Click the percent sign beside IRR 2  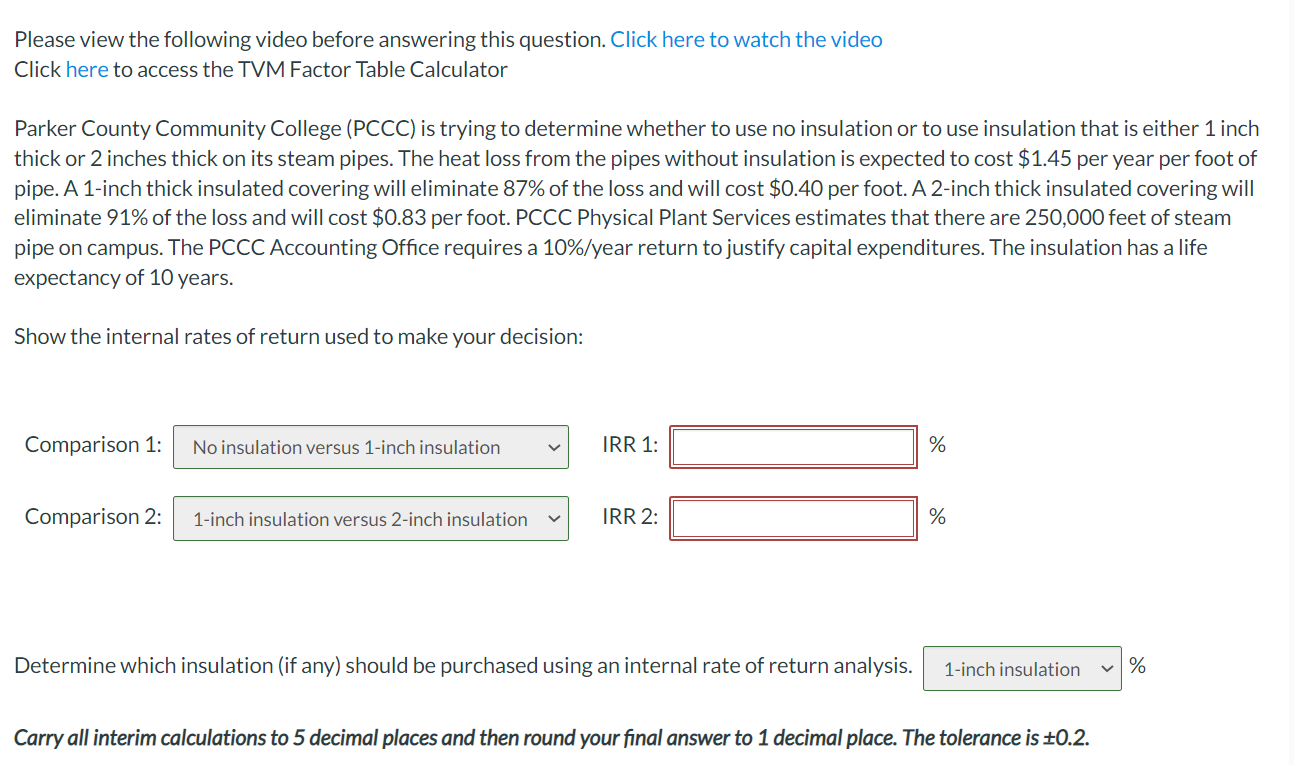pyautogui.click(x=937, y=516)
